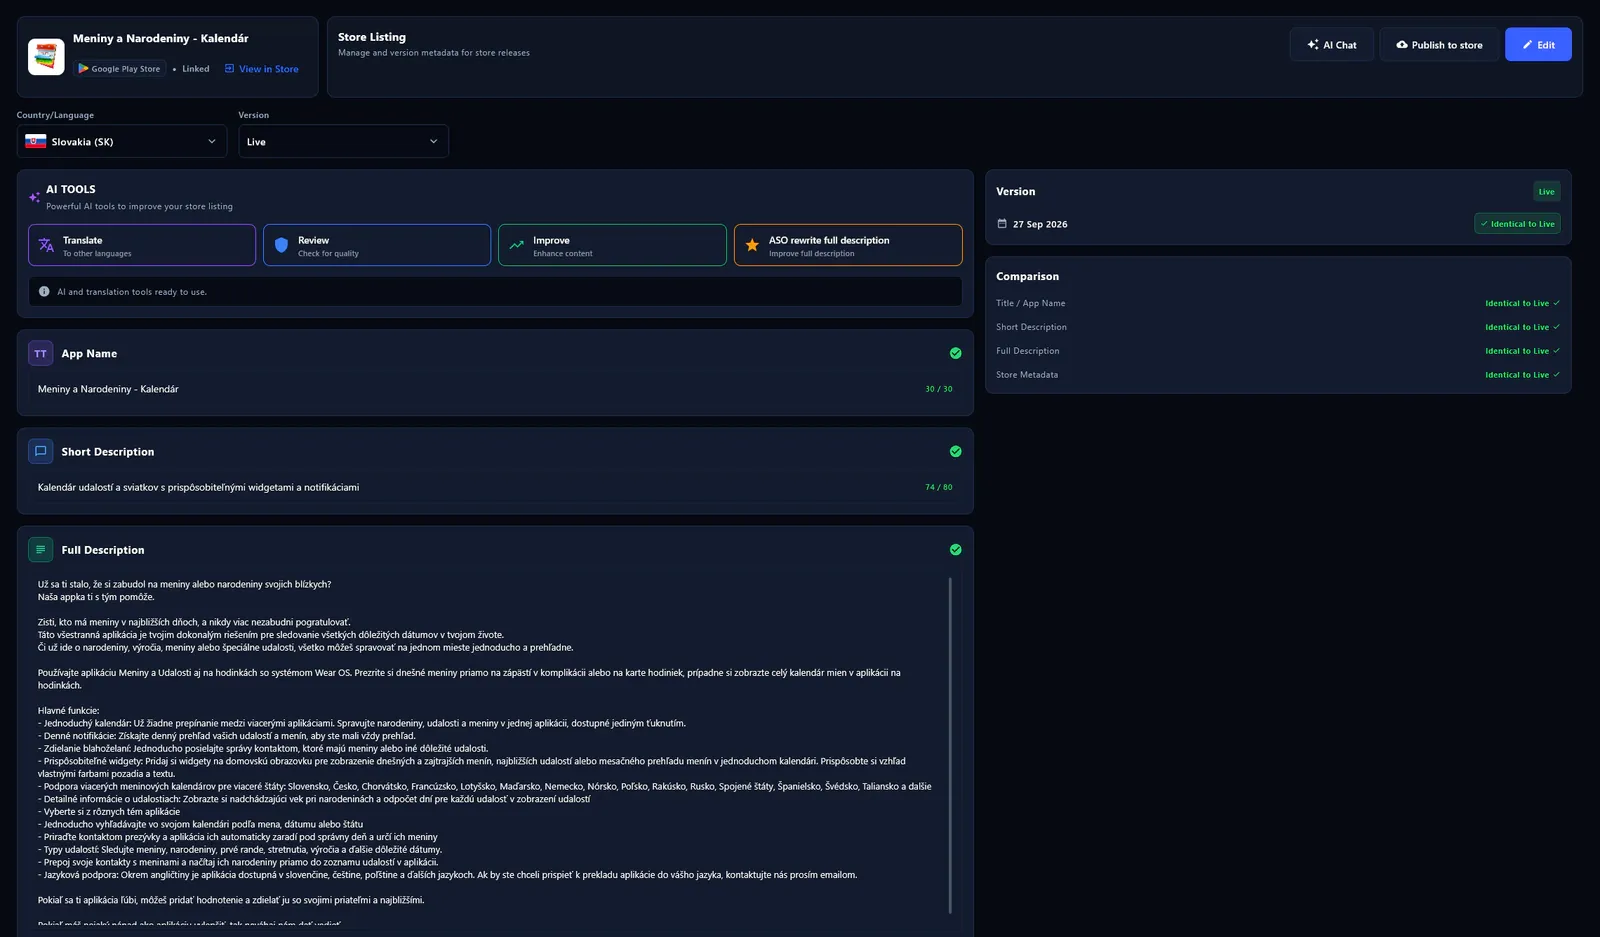Click Short Description green check status icon
This screenshot has height=937, width=1600.
pyautogui.click(x=955, y=451)
